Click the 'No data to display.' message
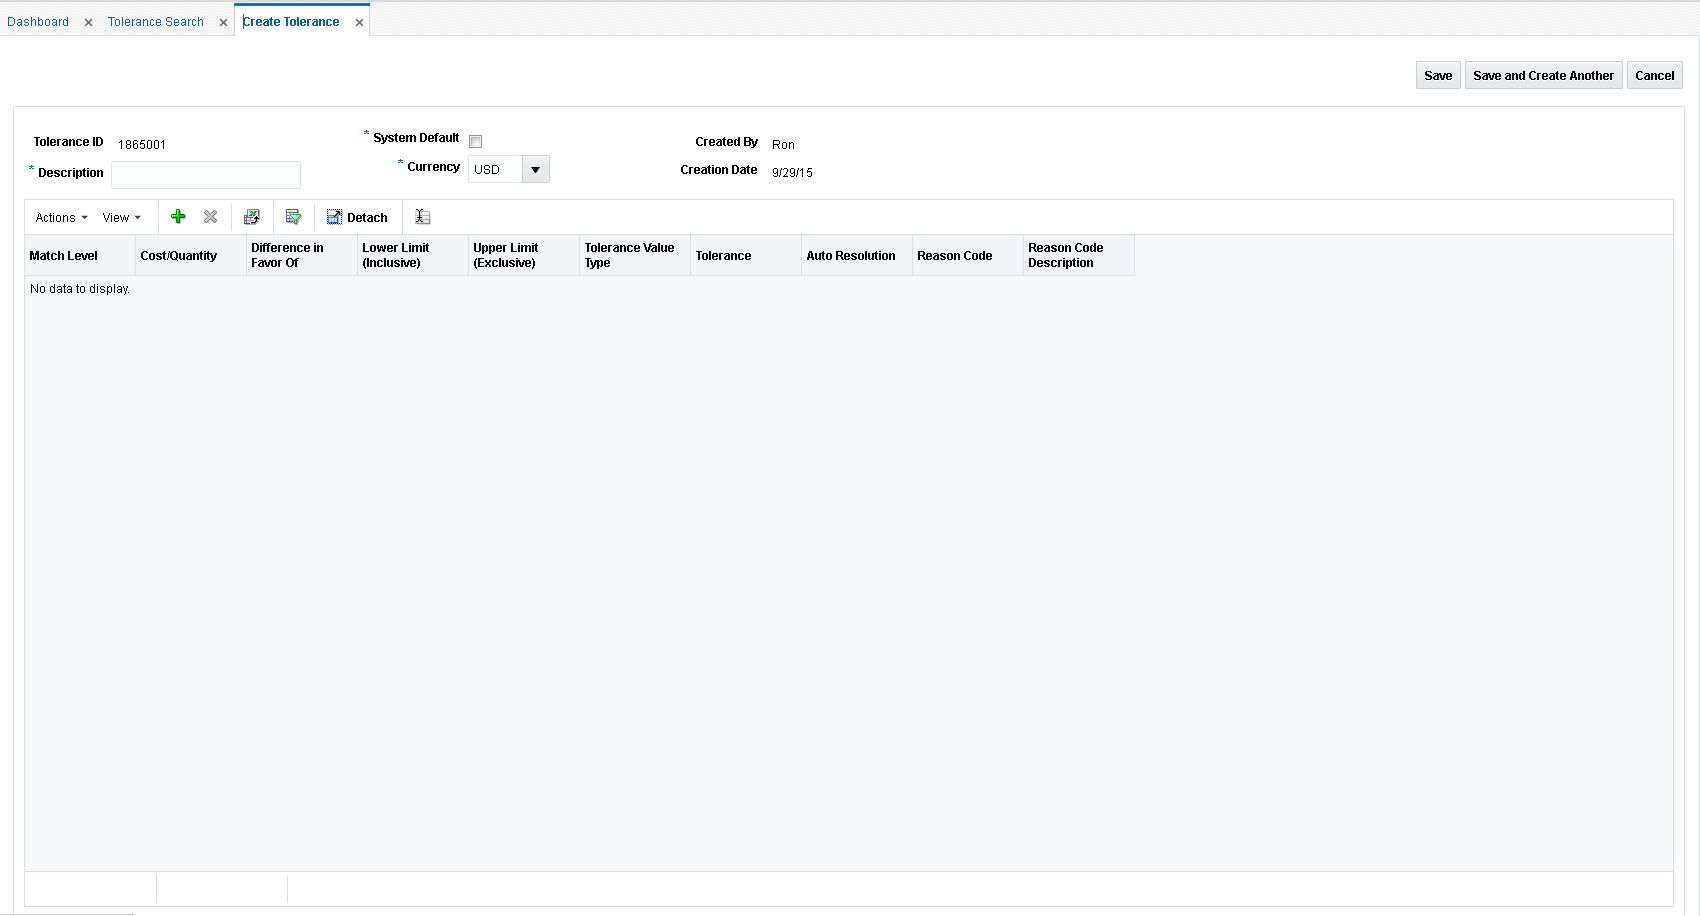This screenshot has height=916, width=1700. coord(80,289)
